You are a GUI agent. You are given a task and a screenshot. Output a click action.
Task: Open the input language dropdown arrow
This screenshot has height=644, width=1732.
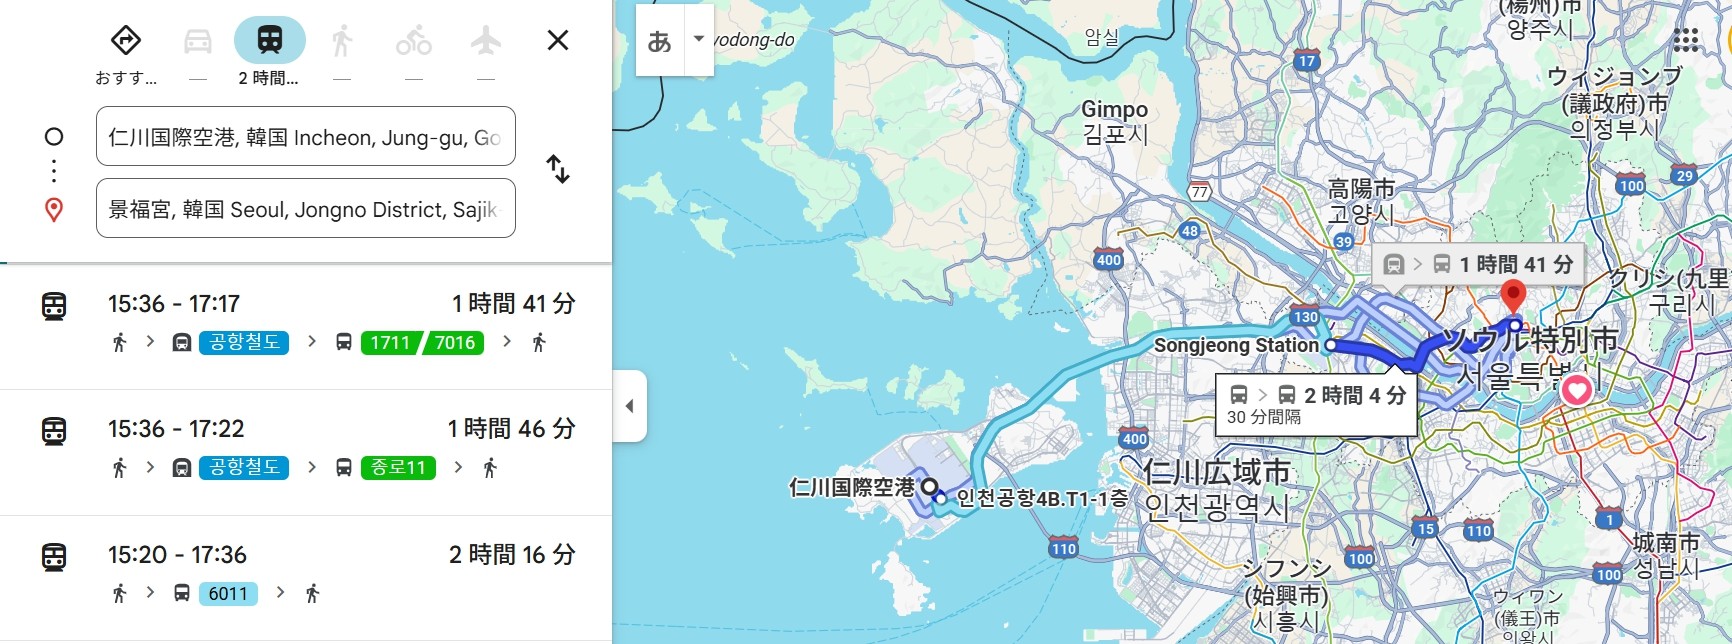(x=699, y=40)
